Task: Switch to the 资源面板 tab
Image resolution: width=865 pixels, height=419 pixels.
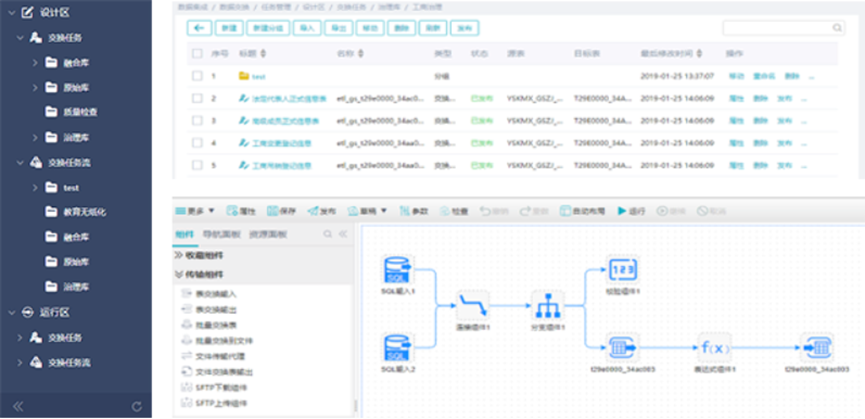Action: [268, 234]
